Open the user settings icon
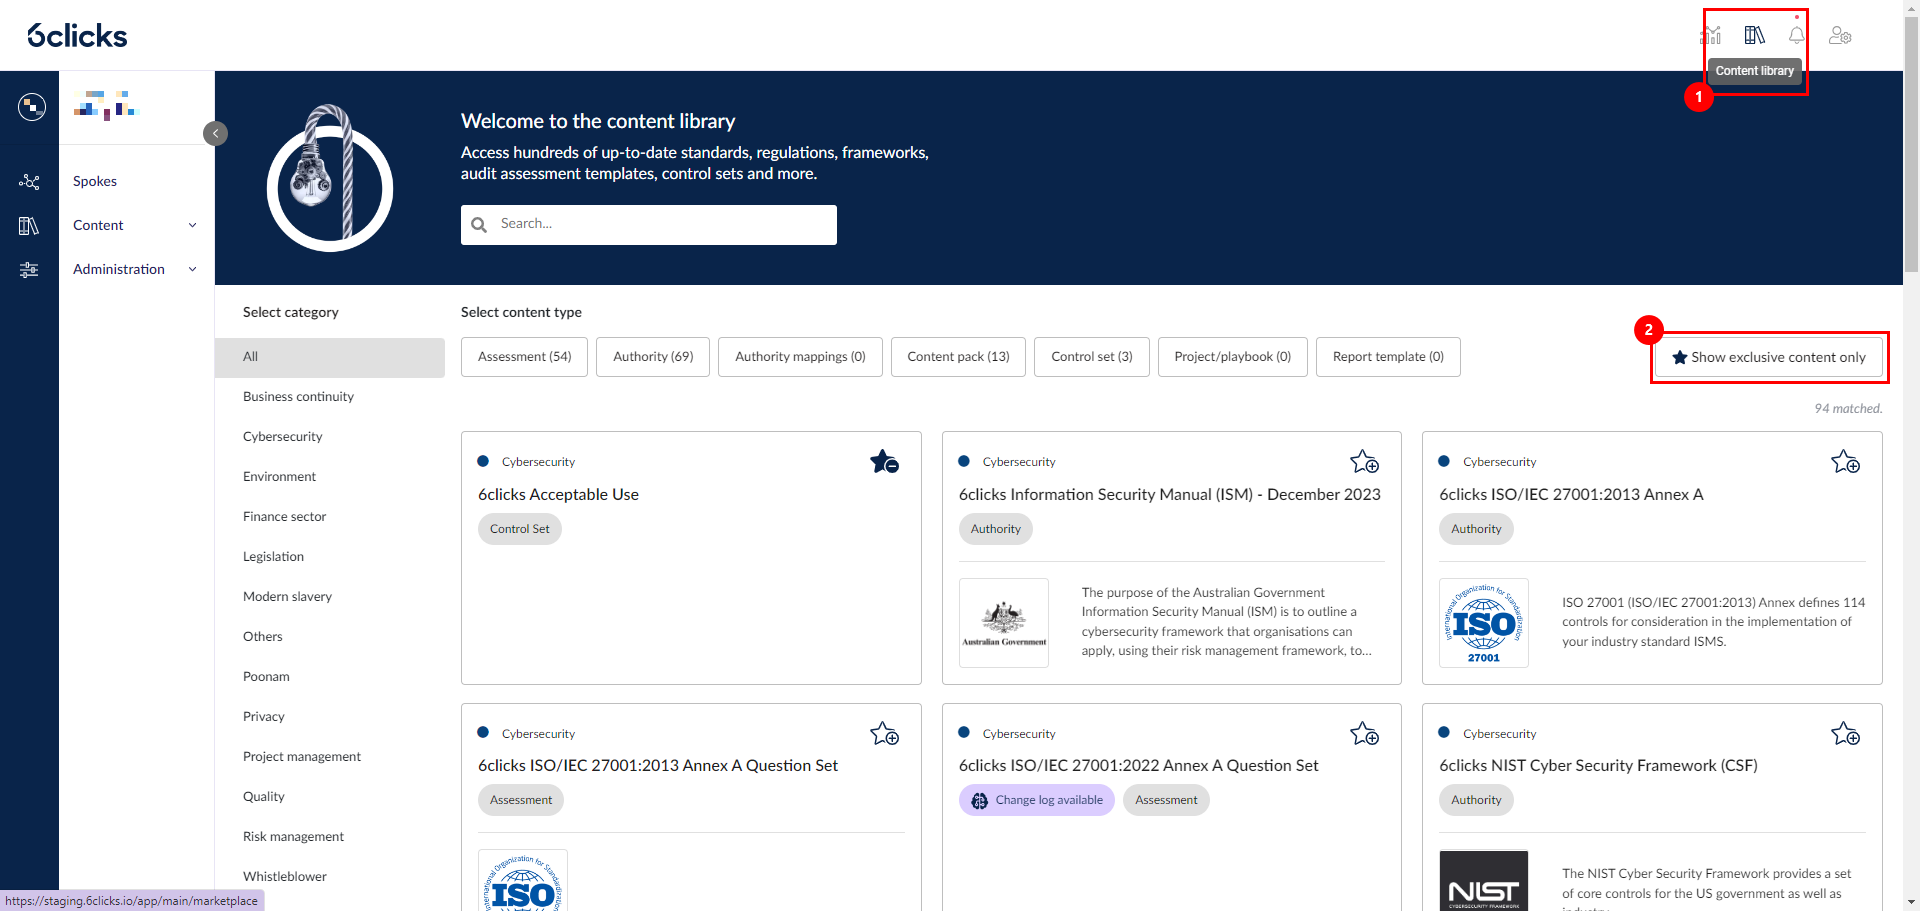 pos(1840,36)
